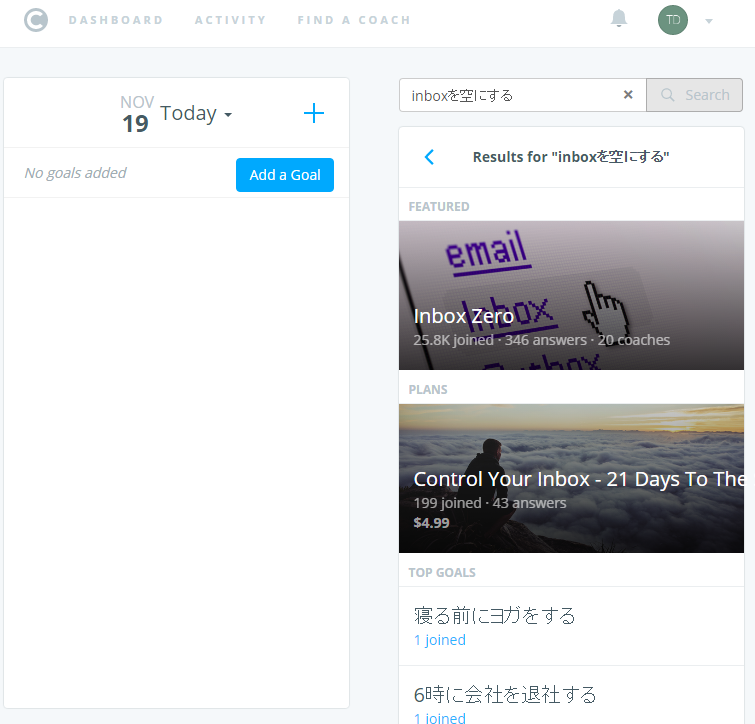Open the Dashboard menu item
Viewport: 755px width, 724px height.
[x=116, y=20]
